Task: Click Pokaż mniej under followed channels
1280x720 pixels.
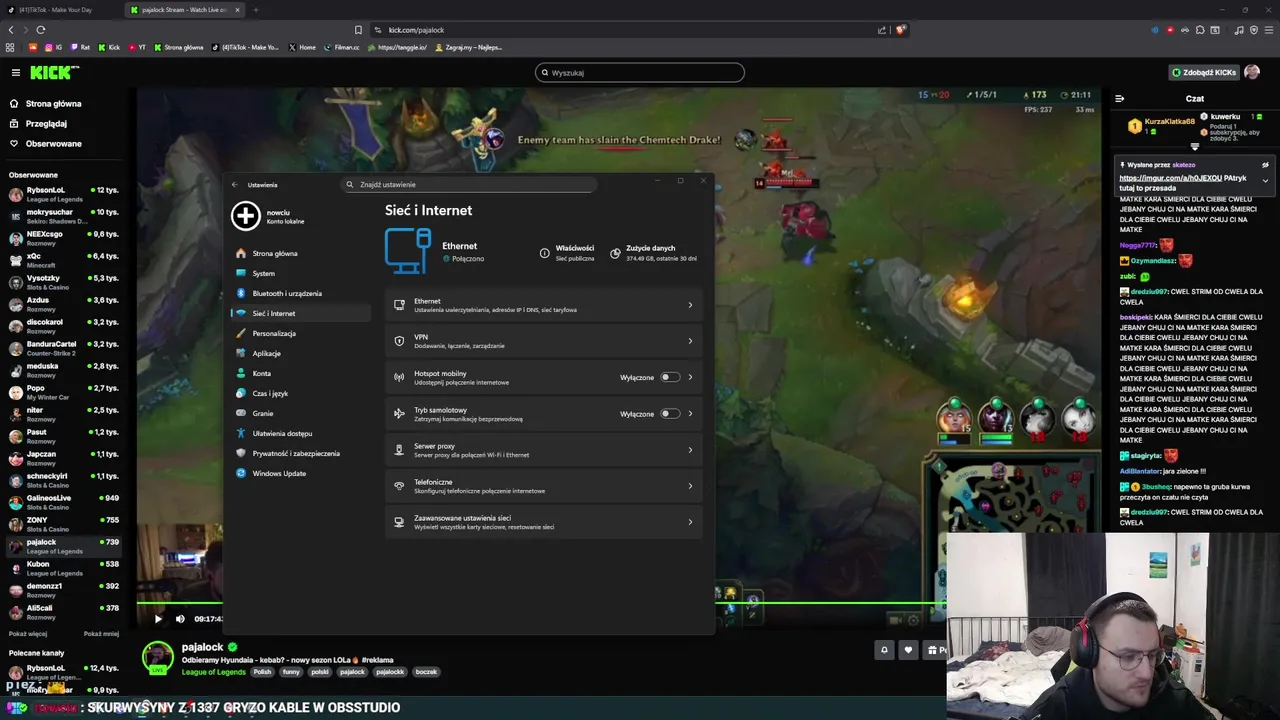Action: pos(101,633)
